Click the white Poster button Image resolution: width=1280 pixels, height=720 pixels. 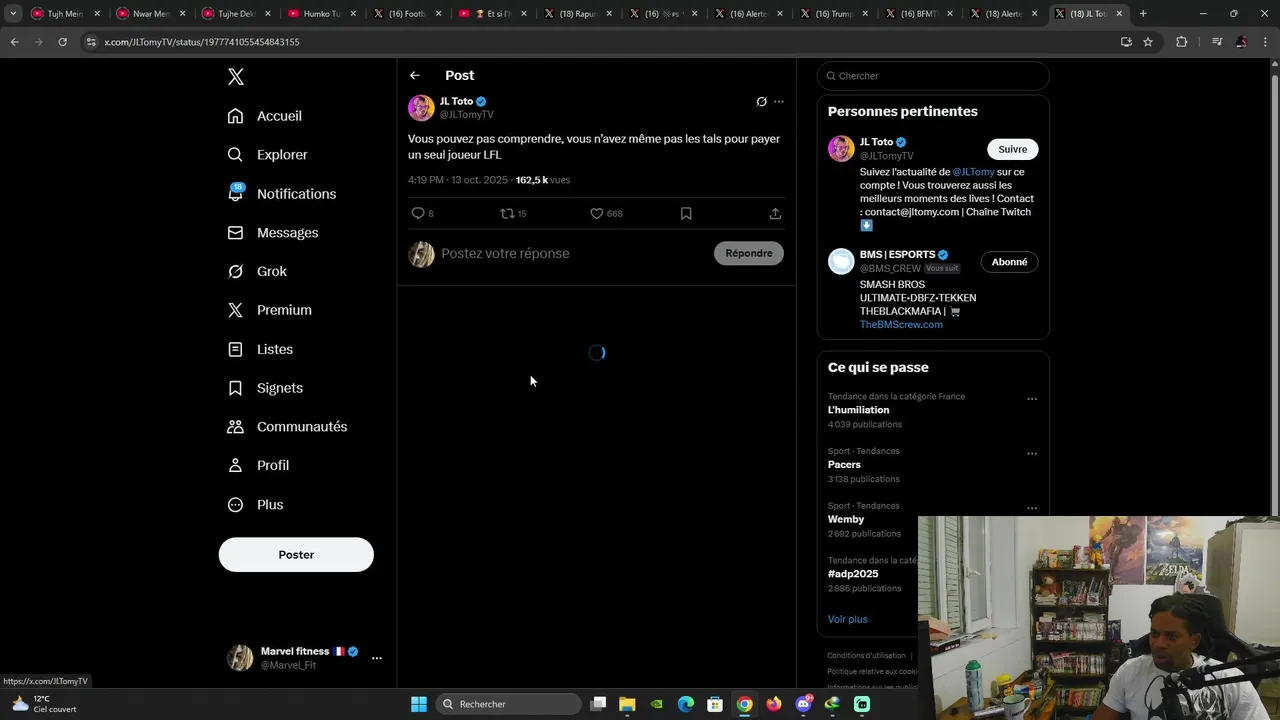point(296,555)
